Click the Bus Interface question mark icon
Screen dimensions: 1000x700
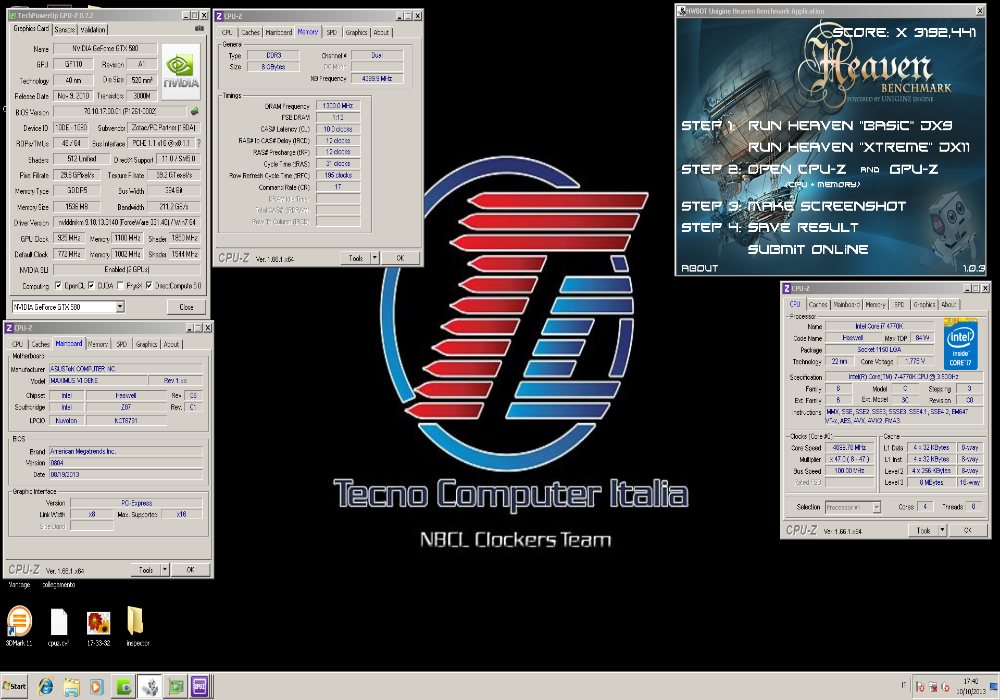click(199, 143)
